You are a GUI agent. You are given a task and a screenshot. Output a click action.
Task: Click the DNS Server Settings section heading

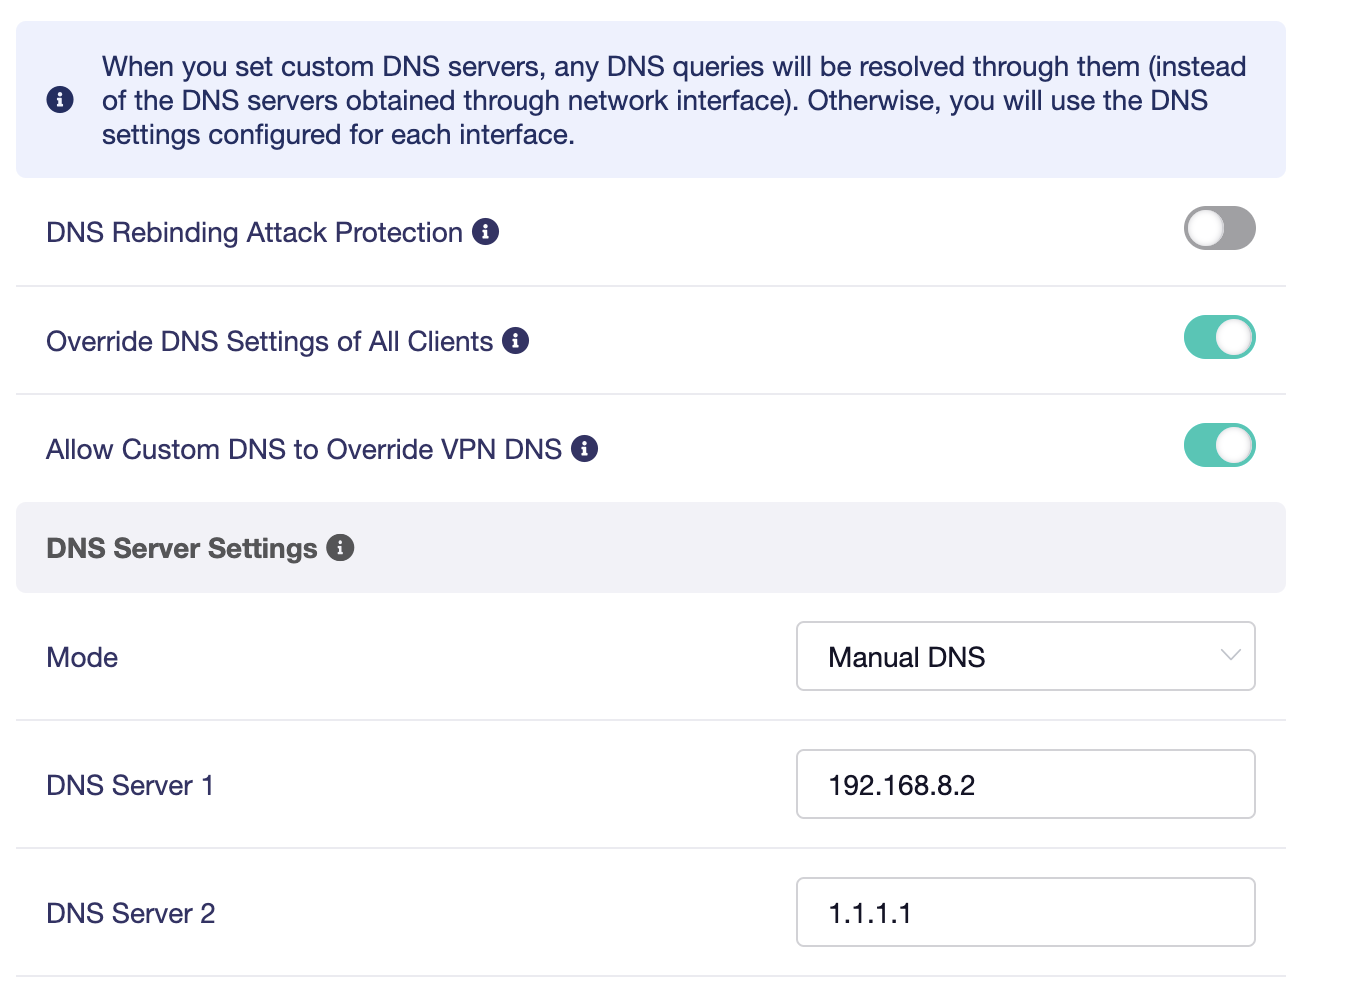pos(181,548)
